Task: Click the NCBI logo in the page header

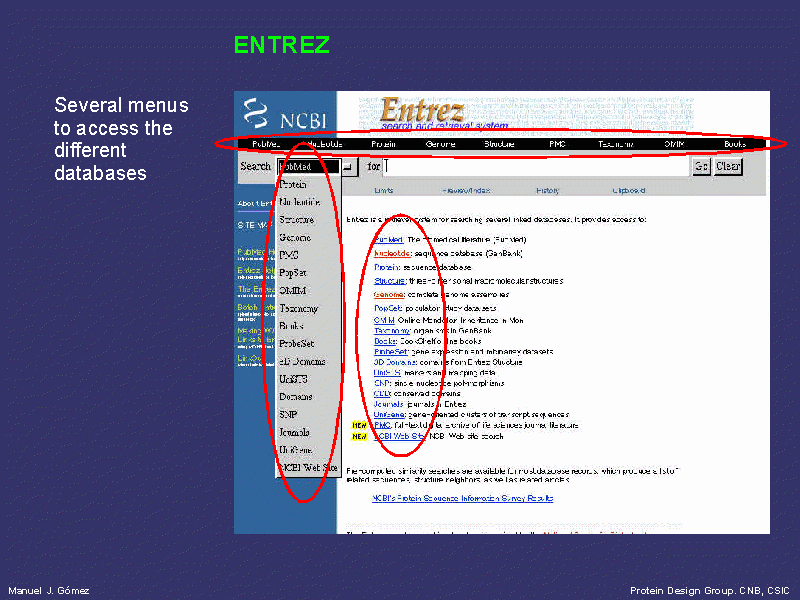Action: (x=285, y=113)
